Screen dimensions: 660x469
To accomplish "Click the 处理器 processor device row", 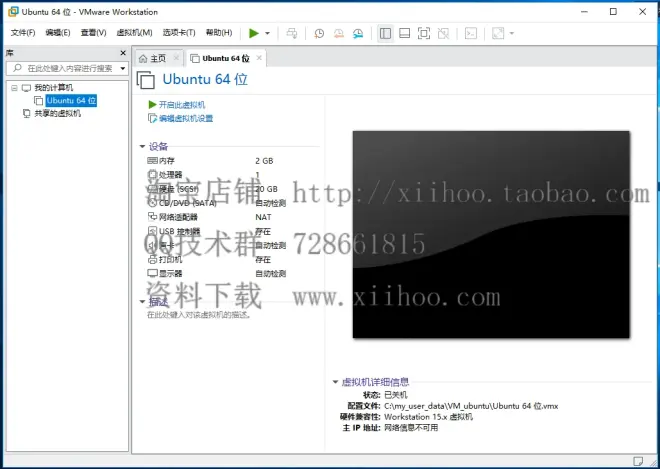I will tap(217, 175).
